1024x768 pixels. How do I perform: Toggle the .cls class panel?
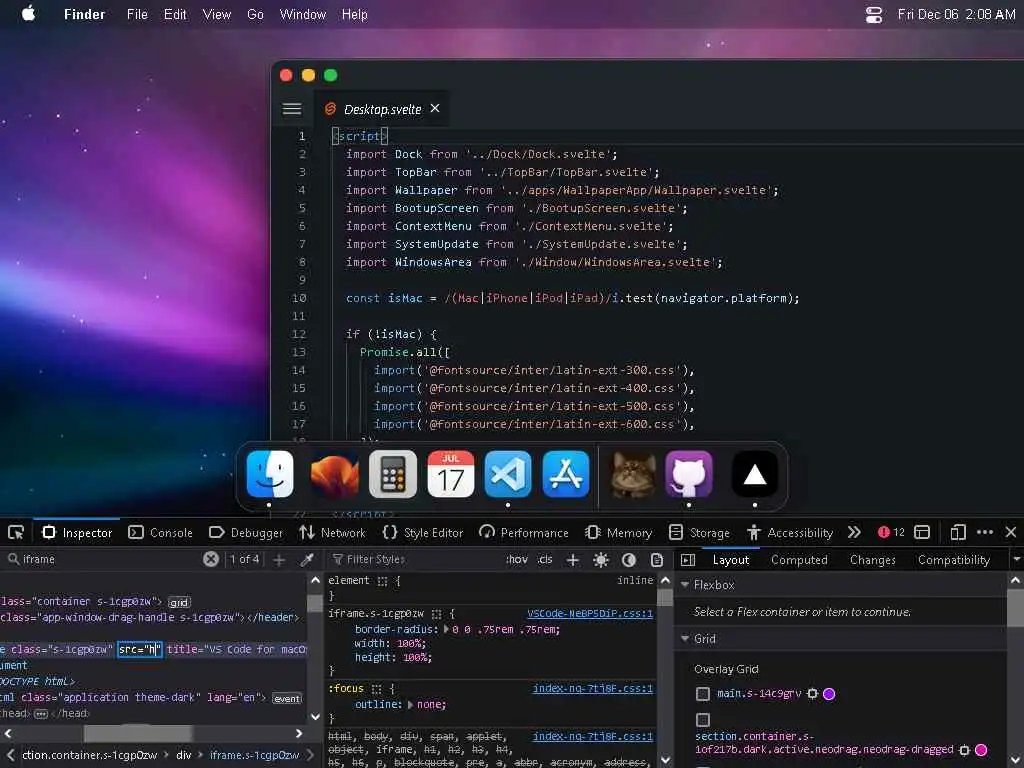pos(545,560)
